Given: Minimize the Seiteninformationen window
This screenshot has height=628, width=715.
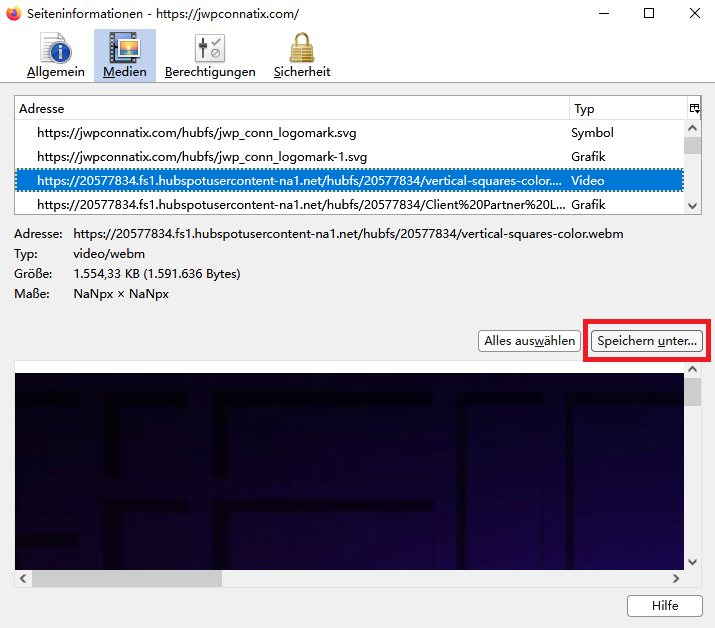Looking at the screenshot, I should (604, 13).
